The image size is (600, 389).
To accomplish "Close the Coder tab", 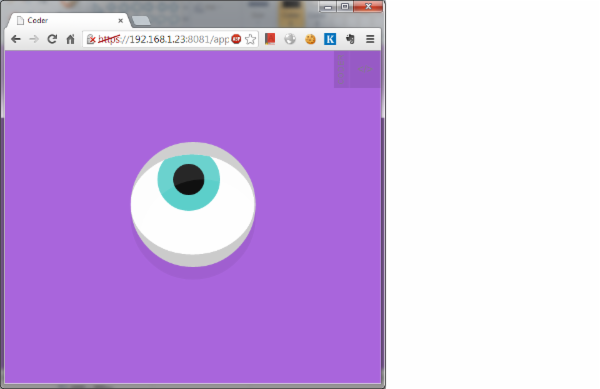I will (121, 21).
